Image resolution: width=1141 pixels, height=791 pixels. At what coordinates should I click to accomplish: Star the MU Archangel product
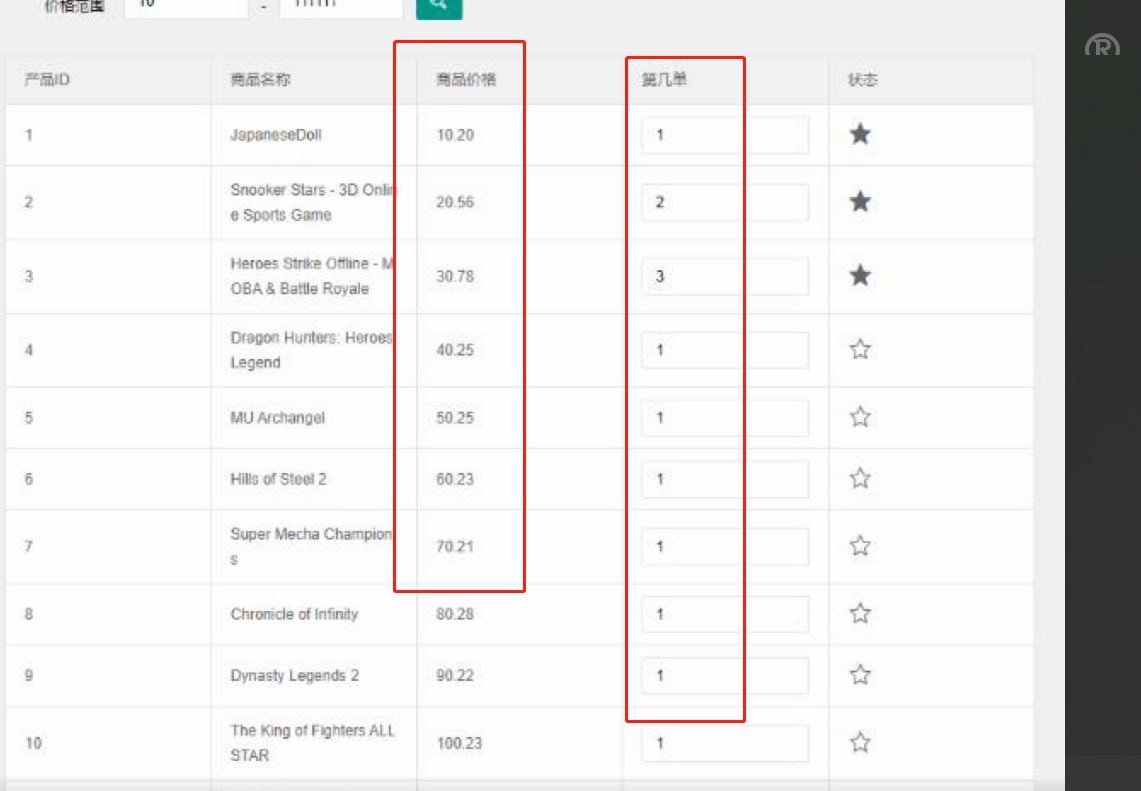click(860, 418)
